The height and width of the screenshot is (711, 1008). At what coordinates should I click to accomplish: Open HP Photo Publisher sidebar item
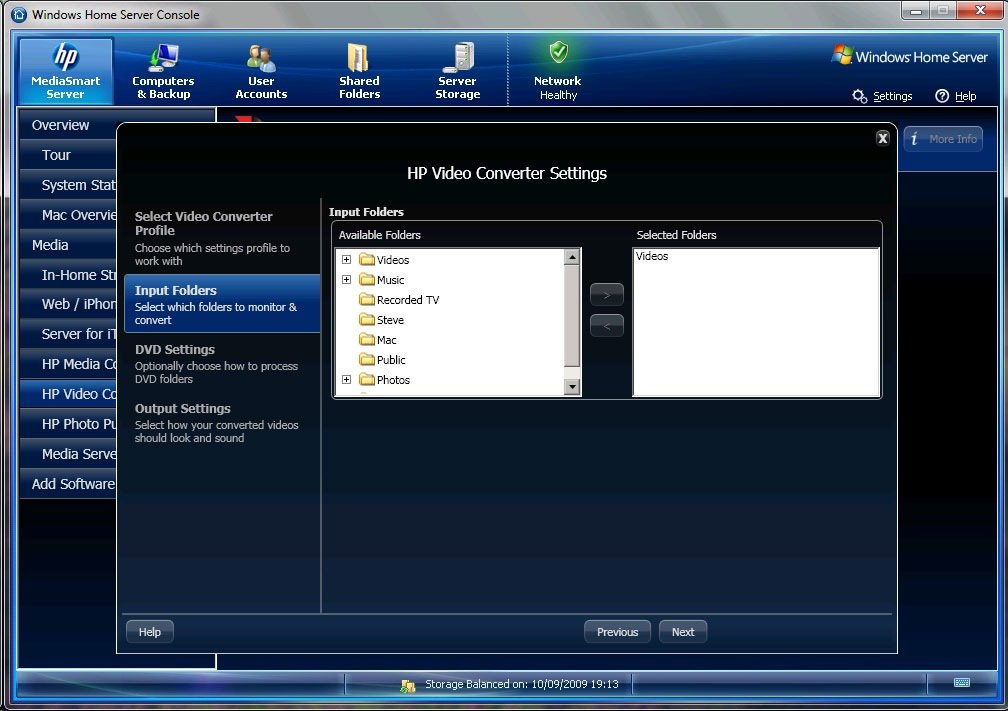68,424
